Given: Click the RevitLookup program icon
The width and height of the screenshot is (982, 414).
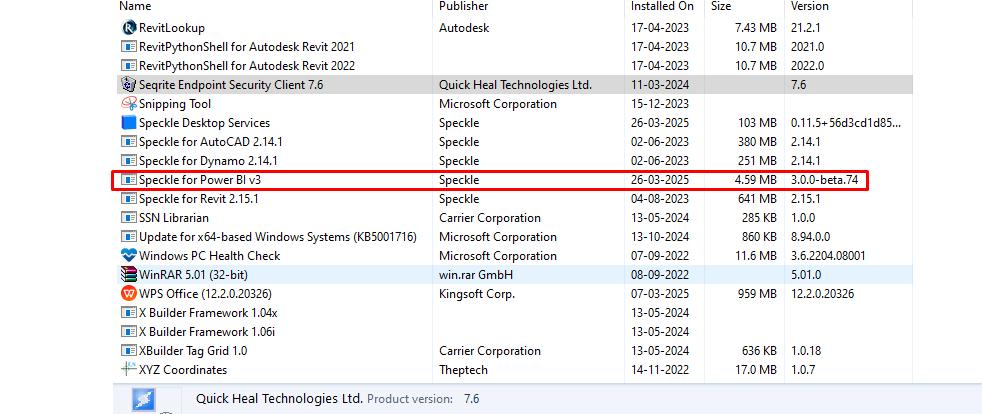Looking at the screenshot, I should (x=128, y=28).
